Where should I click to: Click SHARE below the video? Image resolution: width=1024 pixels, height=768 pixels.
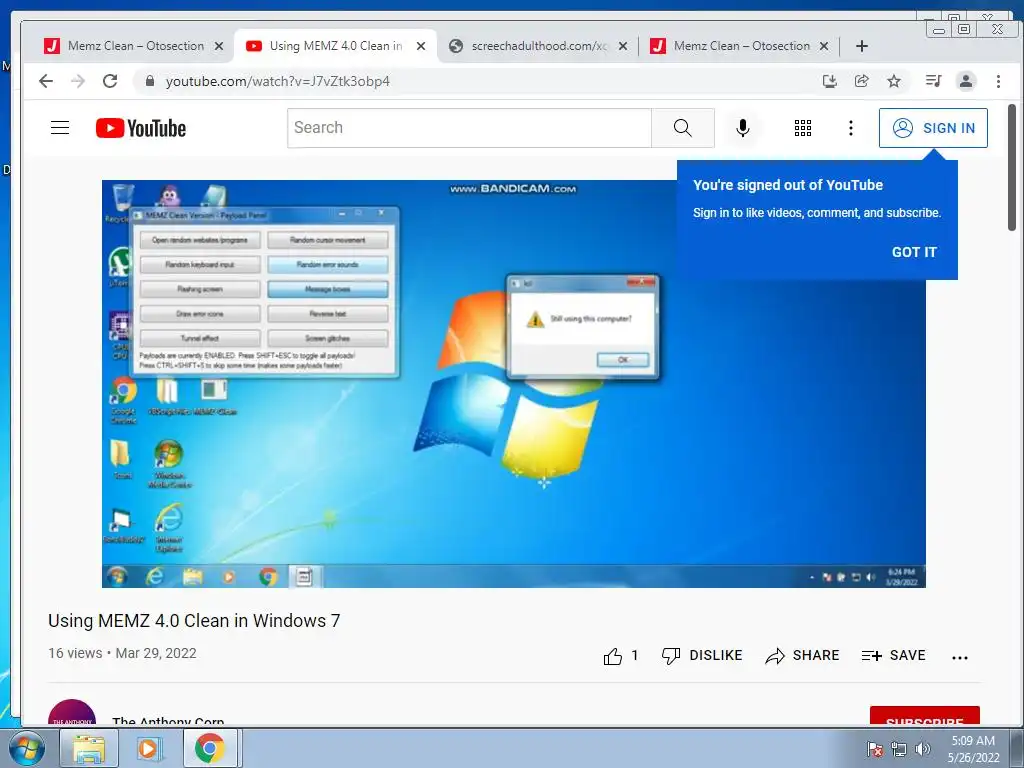[802, 656]
